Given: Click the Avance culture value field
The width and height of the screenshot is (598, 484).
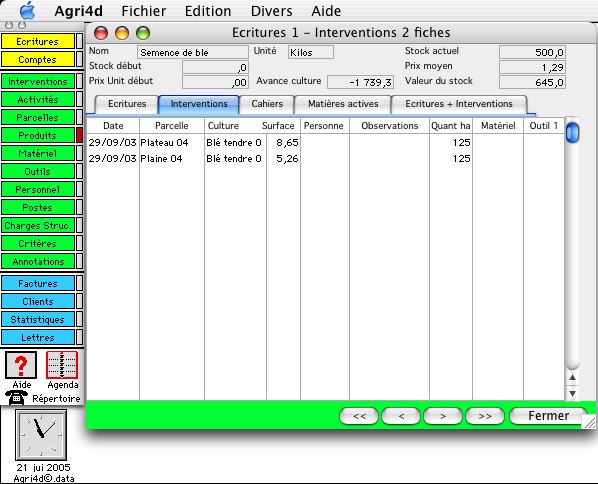Looking at the screenshot, I should pos(360,82).
